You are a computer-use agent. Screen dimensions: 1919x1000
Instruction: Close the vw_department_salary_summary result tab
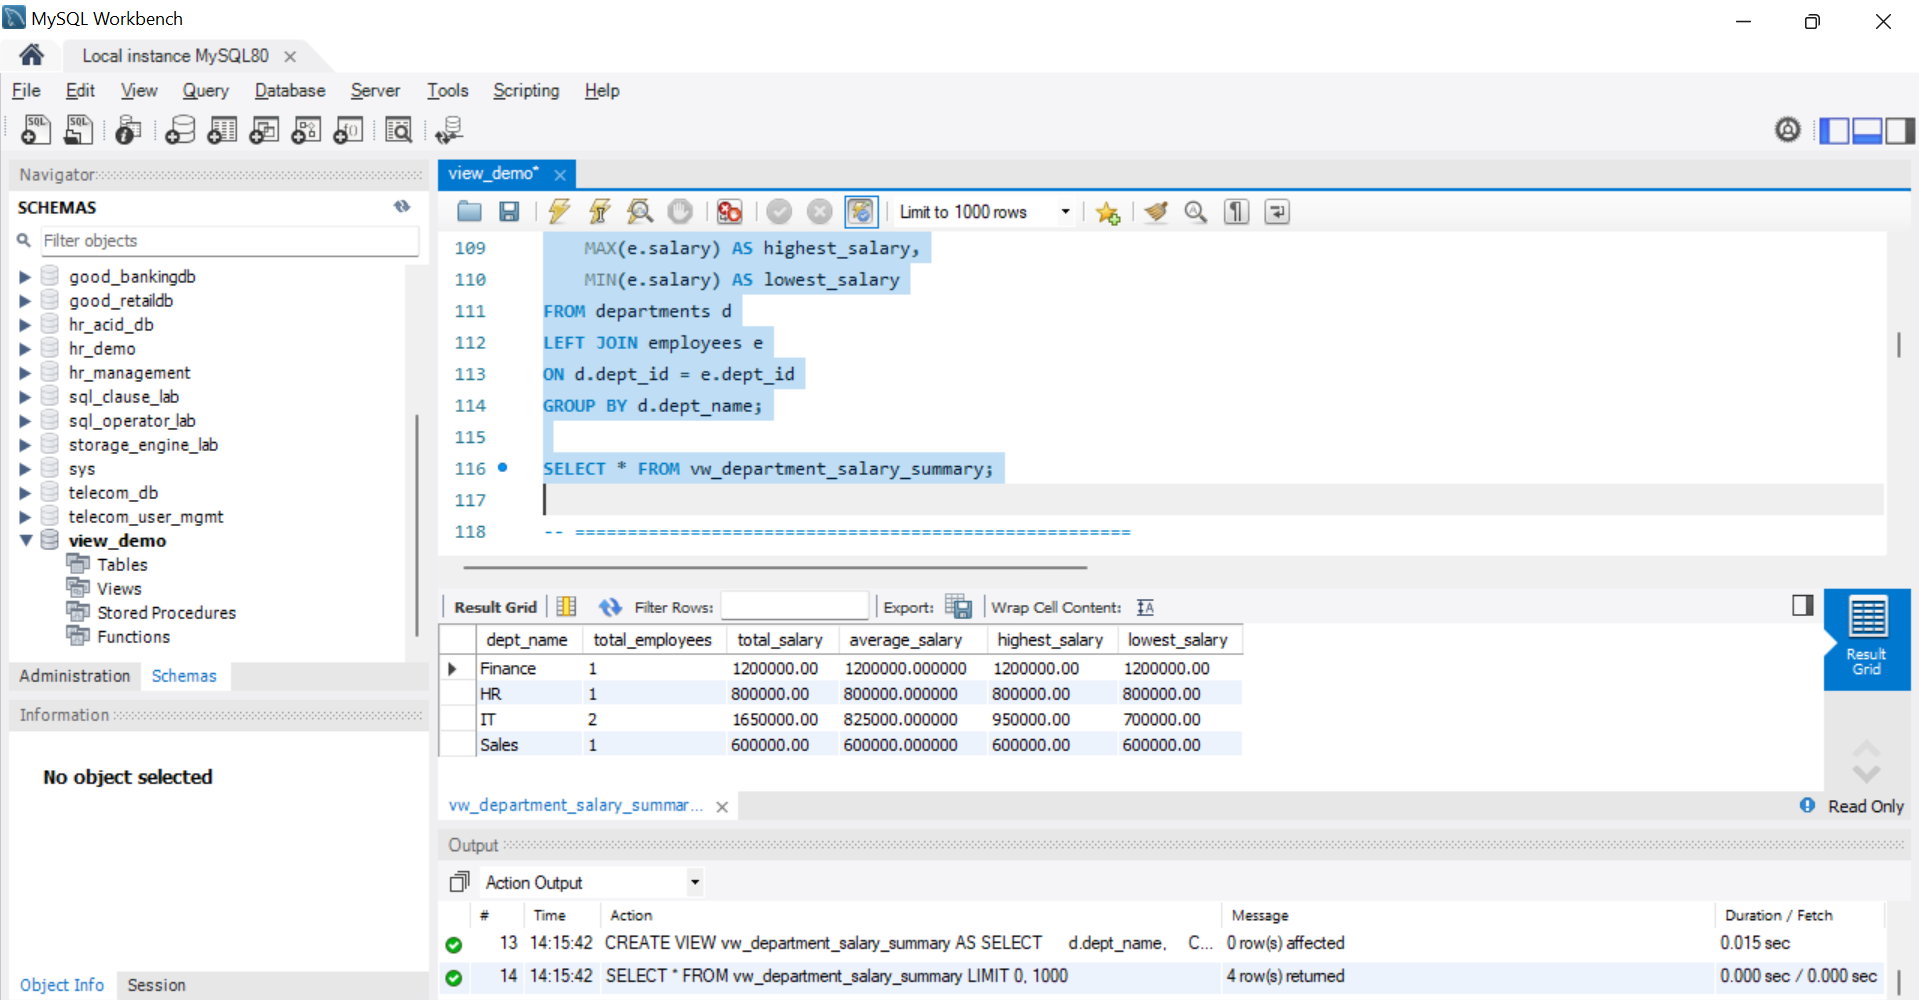coord(722,806)
